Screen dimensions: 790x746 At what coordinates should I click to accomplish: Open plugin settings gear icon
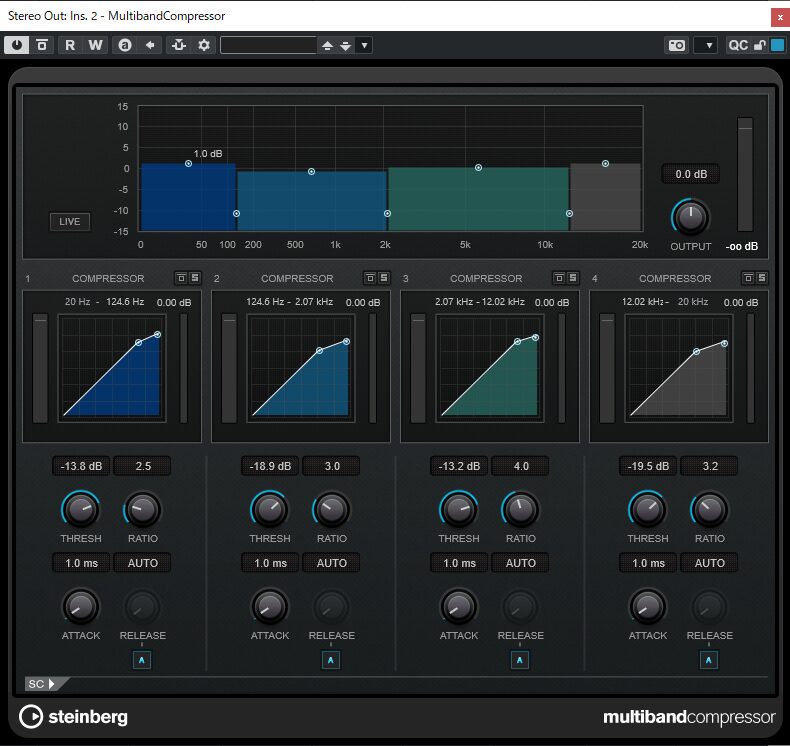click(x=204, y=45)
